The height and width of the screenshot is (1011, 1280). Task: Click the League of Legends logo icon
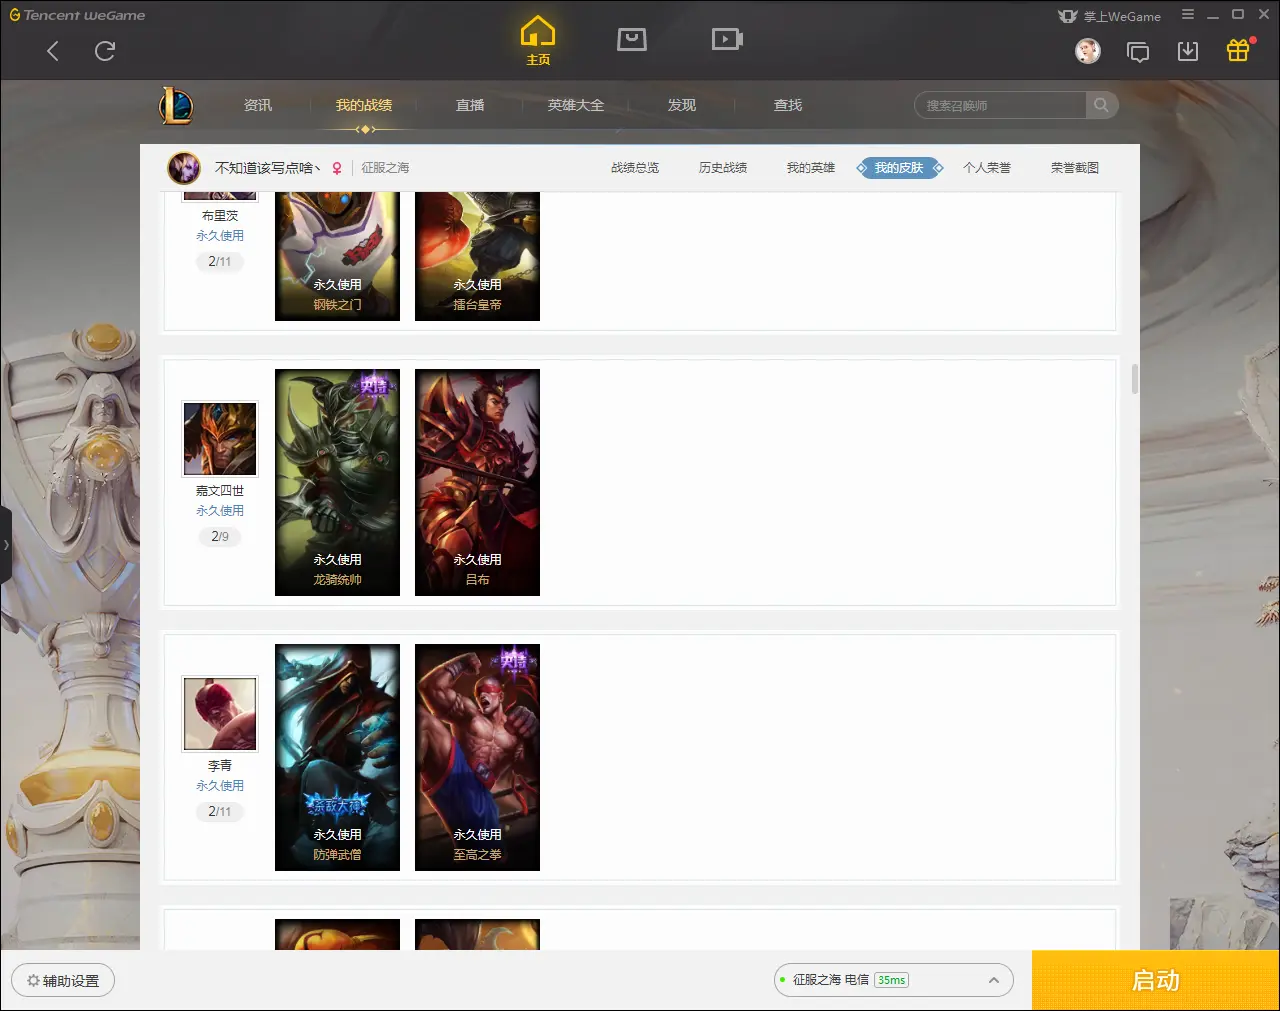tap(176, 105)
